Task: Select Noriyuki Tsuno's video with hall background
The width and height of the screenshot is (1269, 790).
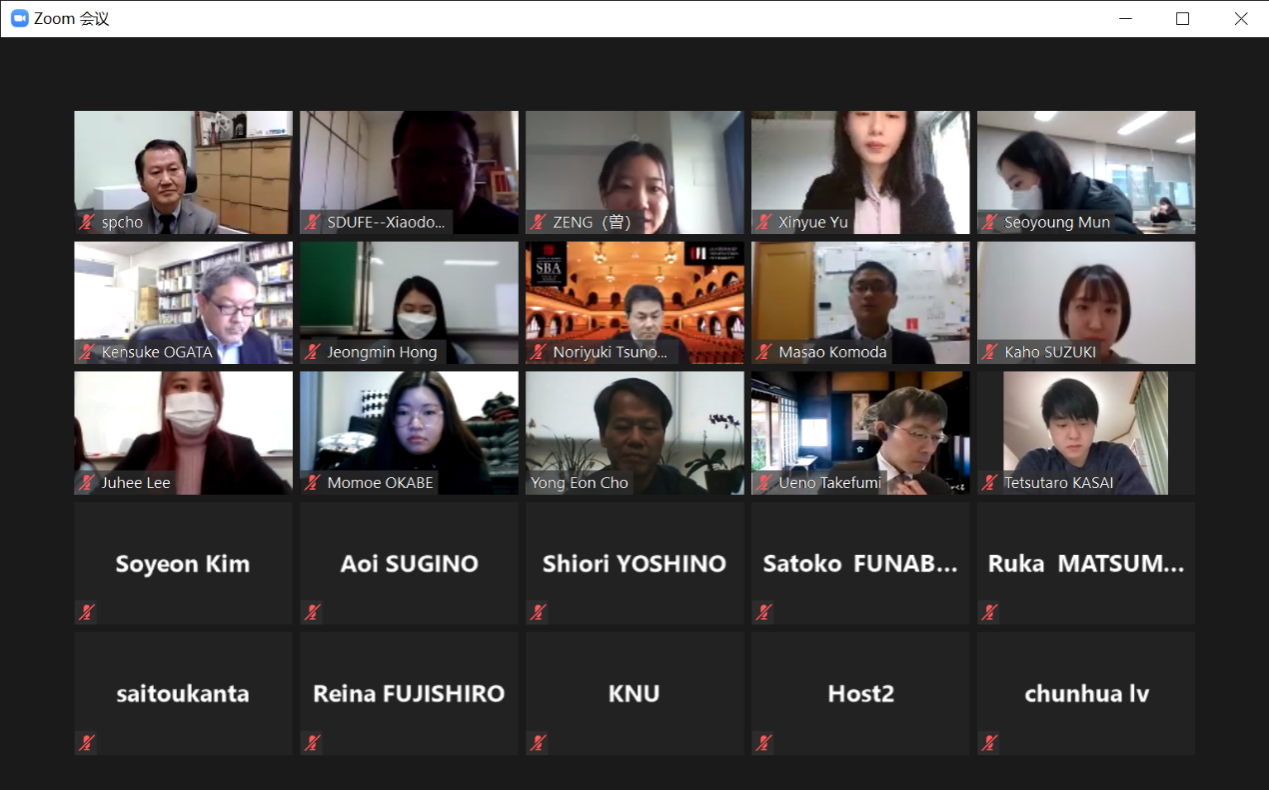Action: pyautogui.click(x=635, y=303)
